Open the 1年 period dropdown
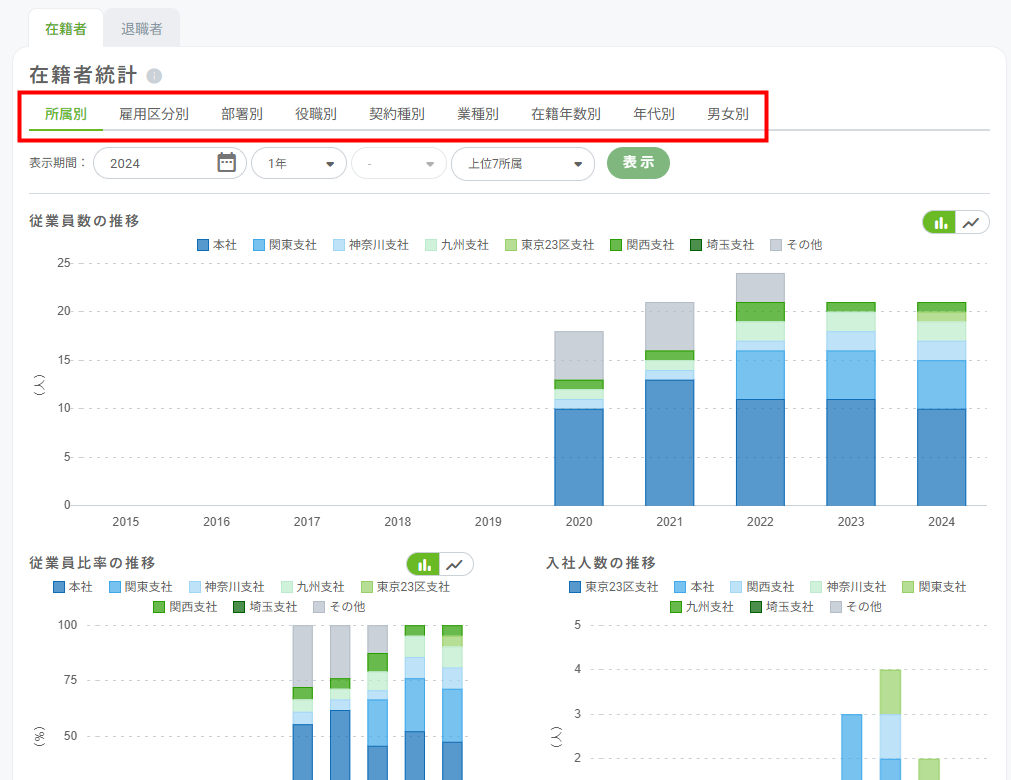Image resolution: width=1011 pixels, height=780 pixels. pyautogui.click(x=299, y=164)
